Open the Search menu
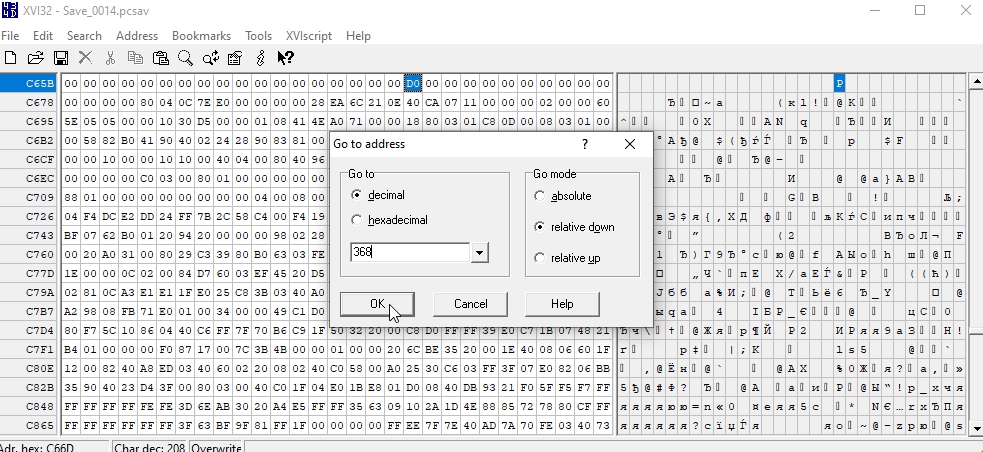The width and height of the screenshot is (983, 452). pos(84,36)
